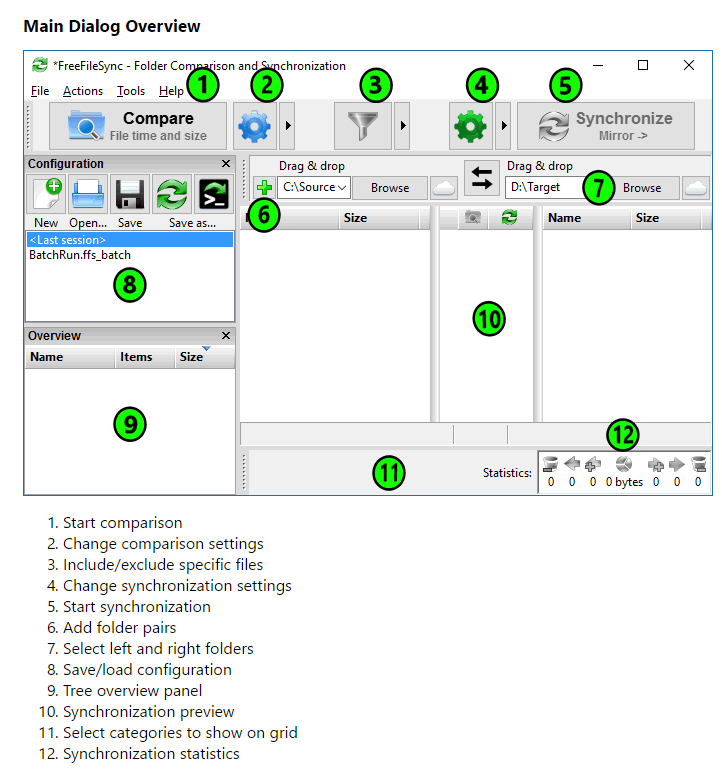Image resolution: width=722 pixels, height=776 pixels.
Task: Click Save as sync-job green arrows icon
Action: click(172, 194)
